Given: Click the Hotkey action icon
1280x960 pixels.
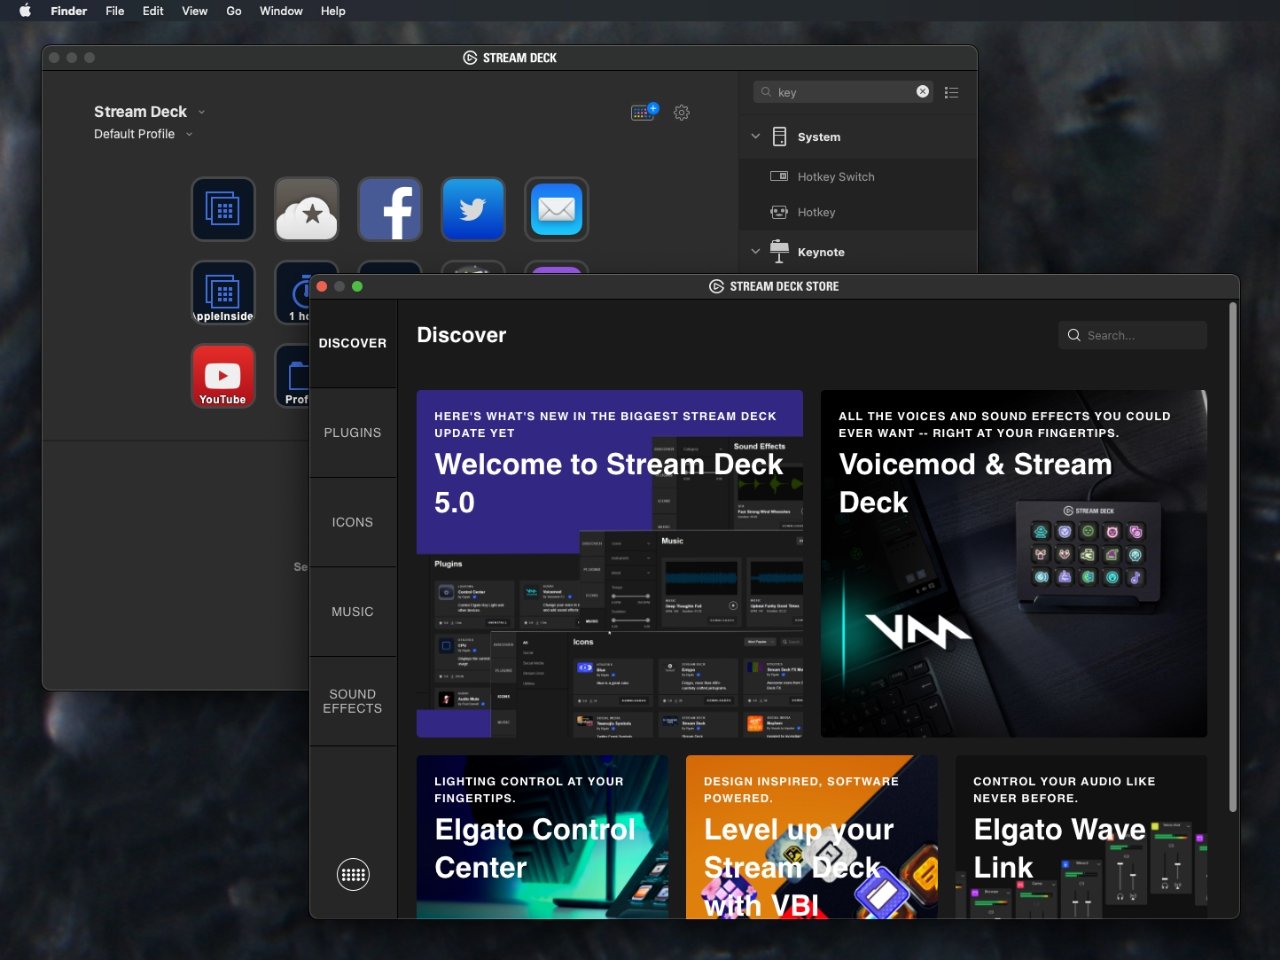Looking at the screenshot, I should (779, 212).
